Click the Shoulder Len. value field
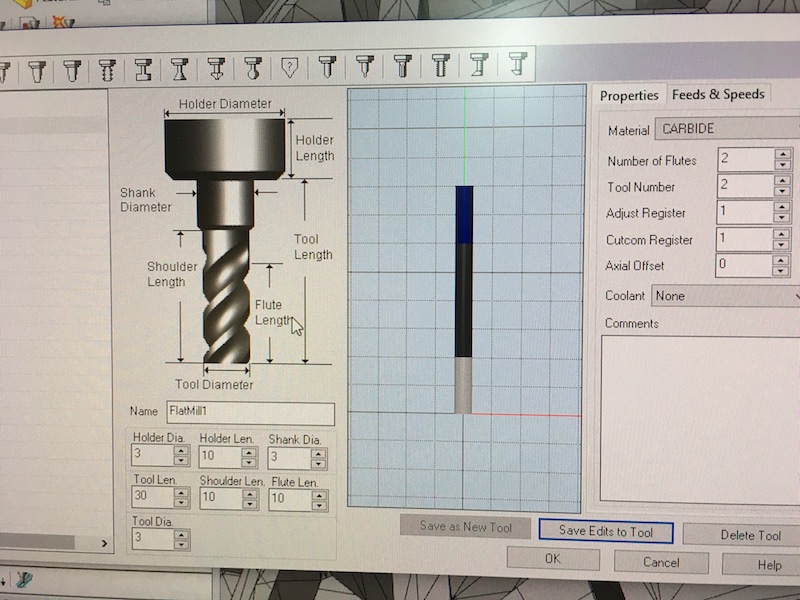The width and height of the screenshot is (800, 600). point(220,498)
